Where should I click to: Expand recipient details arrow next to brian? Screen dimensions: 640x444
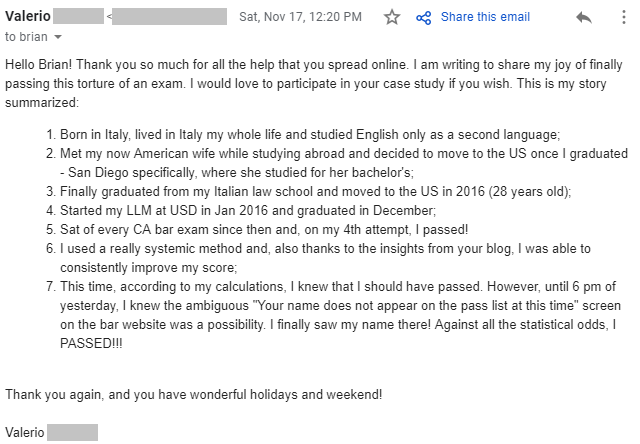58,37
